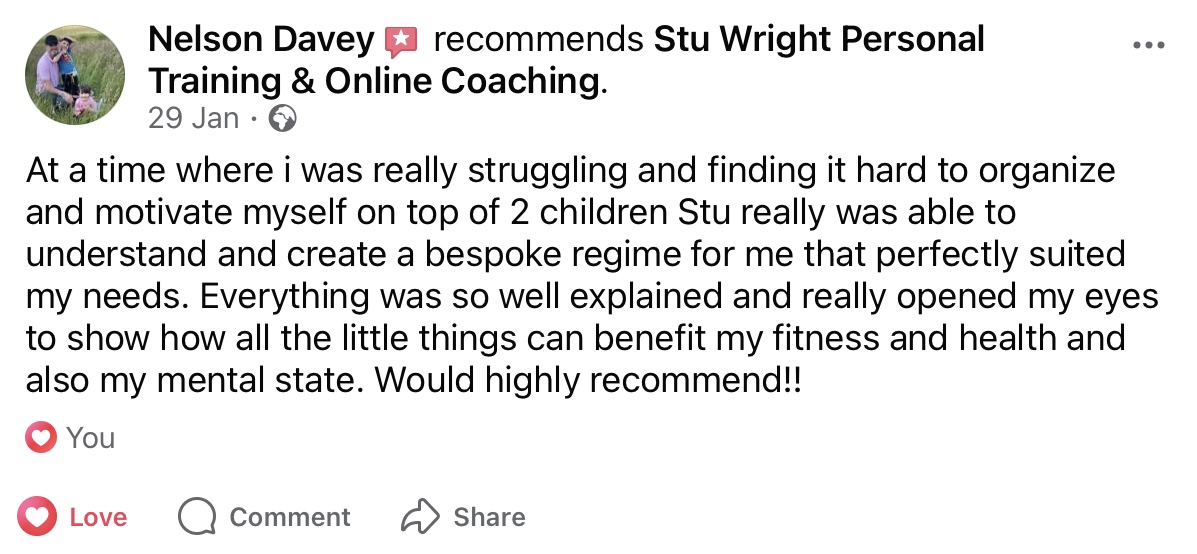The height and width of the screenshot is (554, 1197).
Task: Toggle the Love heart icon off
Action: [38, 517]
